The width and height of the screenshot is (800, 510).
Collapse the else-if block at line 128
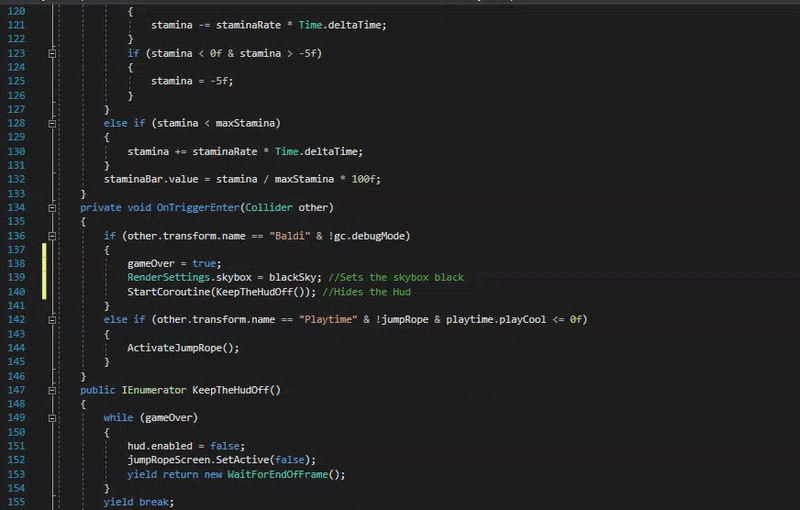(x=52, y=123)
